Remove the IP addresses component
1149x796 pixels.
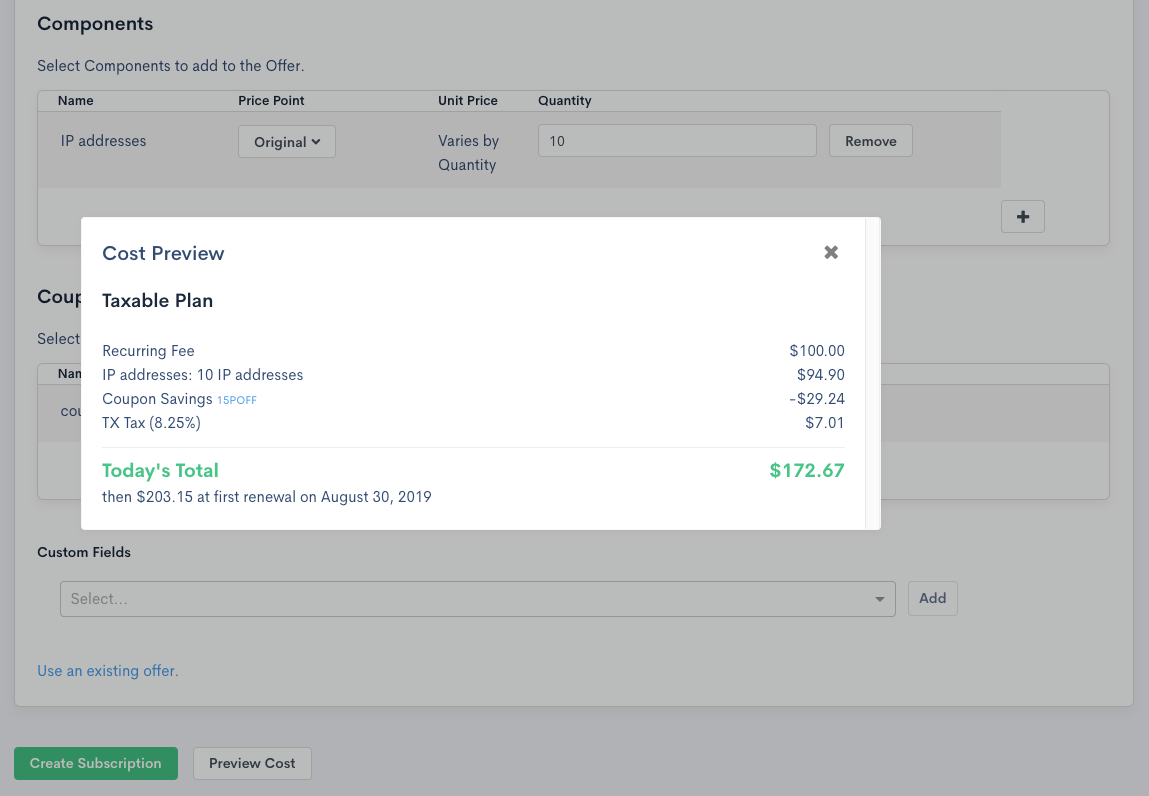click(x=871, y=141)
